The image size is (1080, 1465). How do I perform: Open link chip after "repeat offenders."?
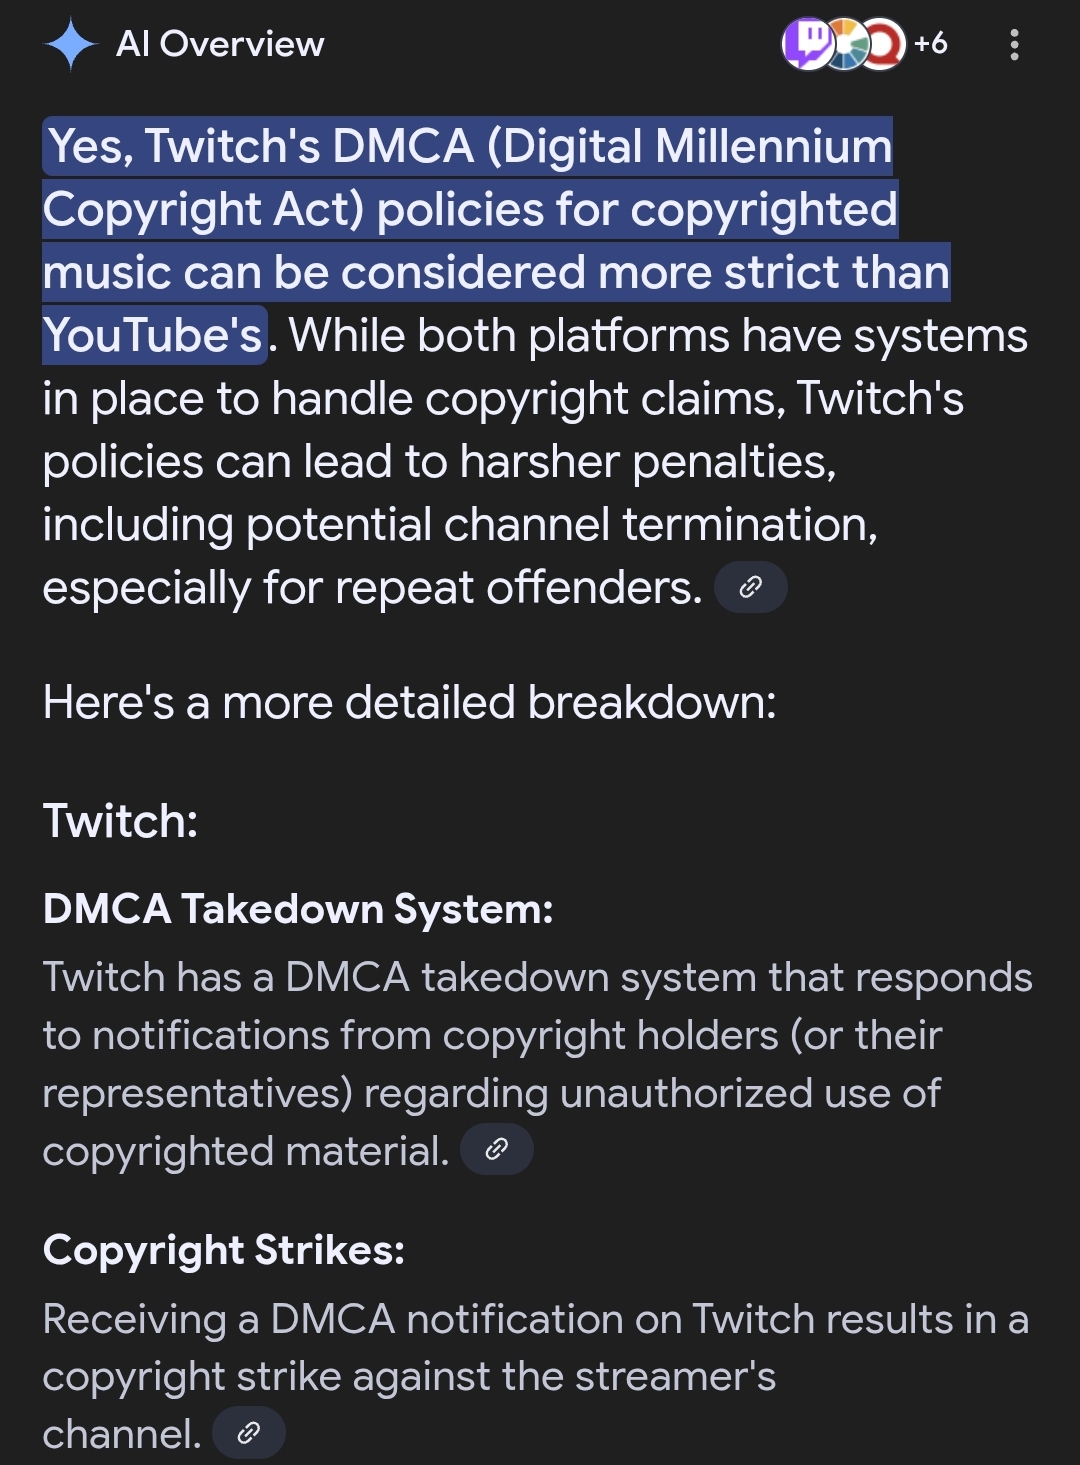(751, 588)
